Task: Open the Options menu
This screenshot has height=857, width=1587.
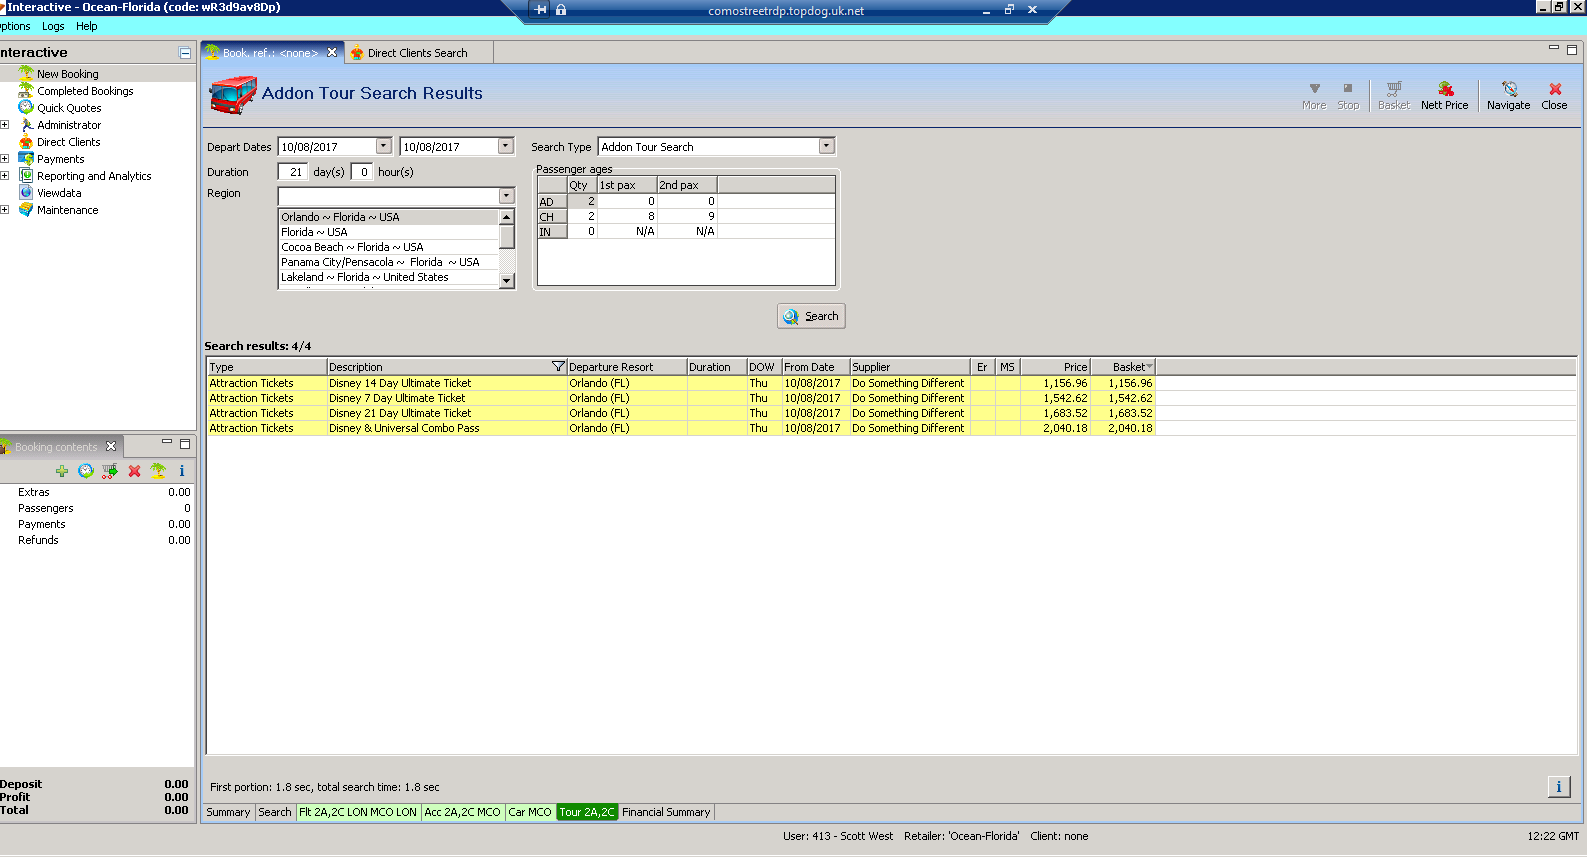Action: click(15, 26)
